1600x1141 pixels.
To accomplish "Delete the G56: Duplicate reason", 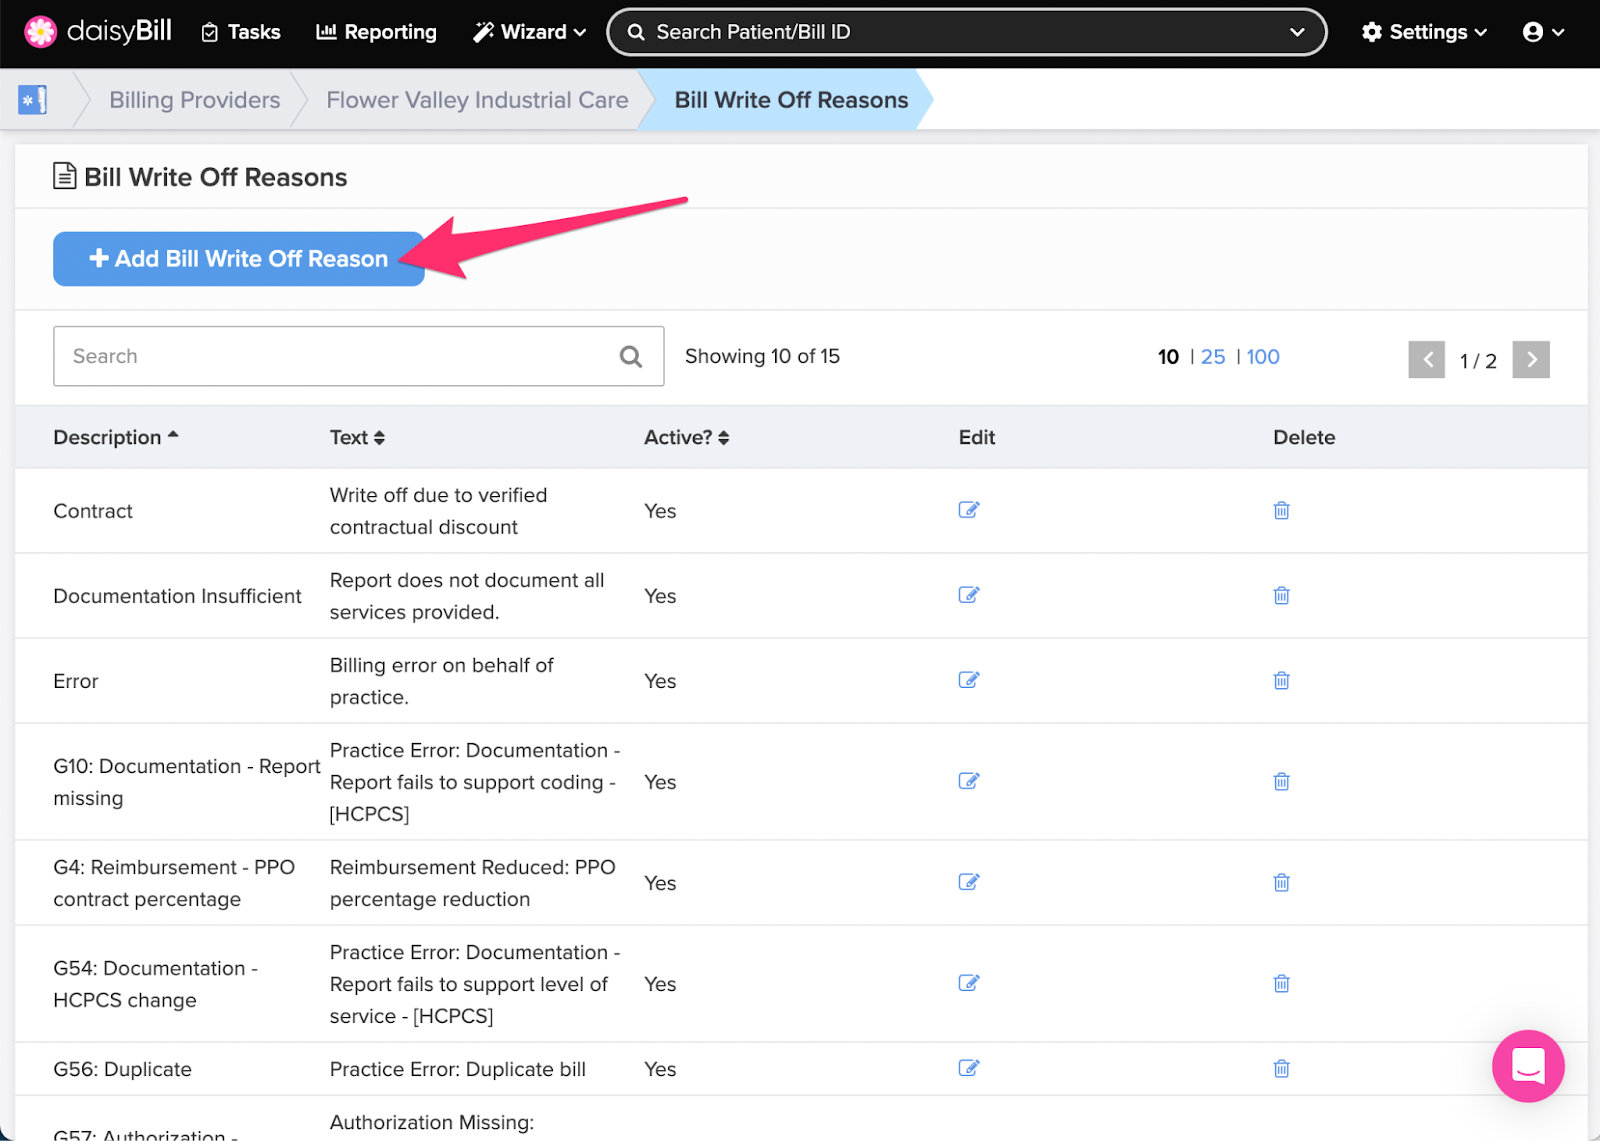I will (x=1281, y=1068).
